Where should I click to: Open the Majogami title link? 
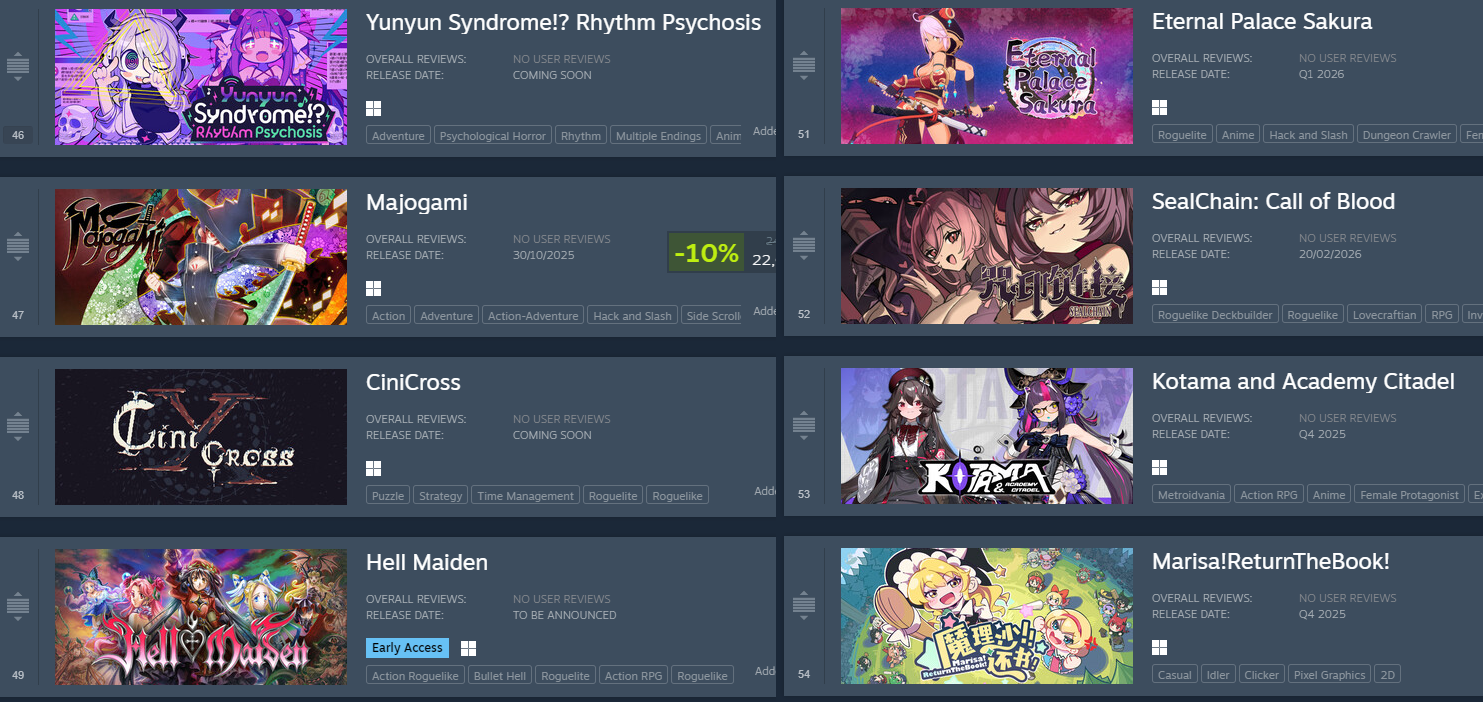tap(417, 202)
